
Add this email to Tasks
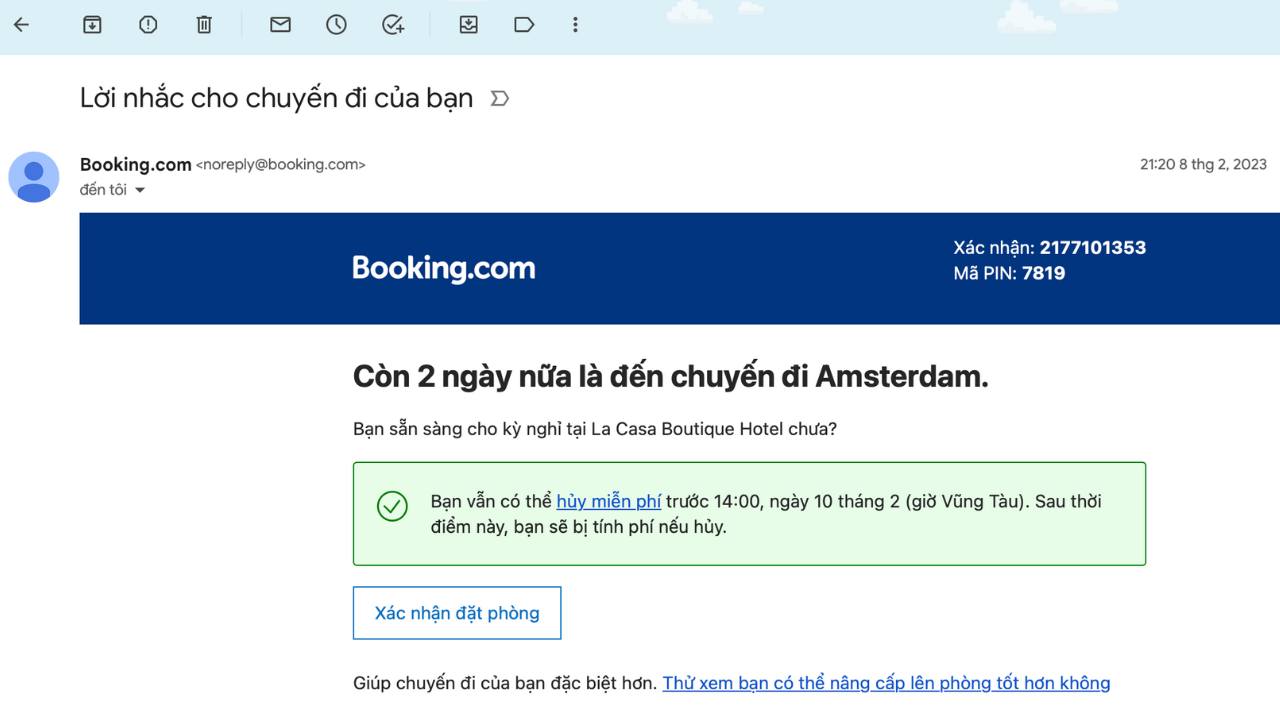393,24
